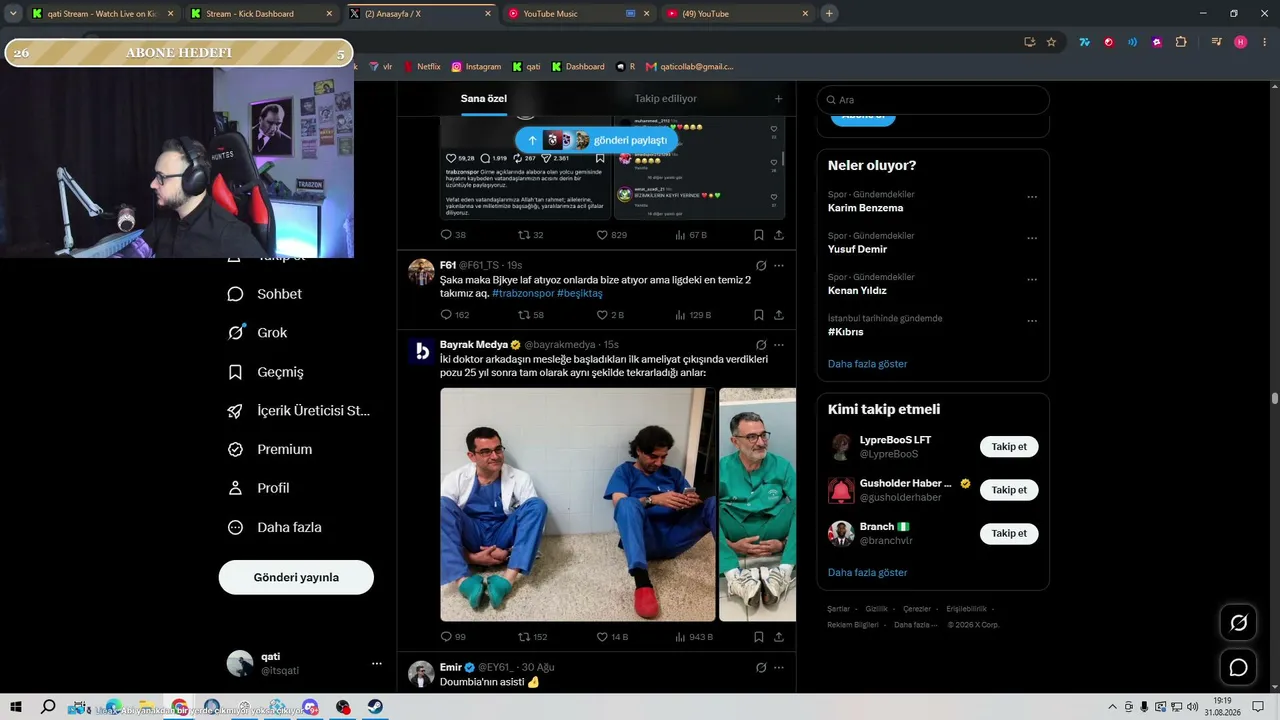Open the browser extensions puzzle icon
The image size is (1280, 720).
(1181, 42)
